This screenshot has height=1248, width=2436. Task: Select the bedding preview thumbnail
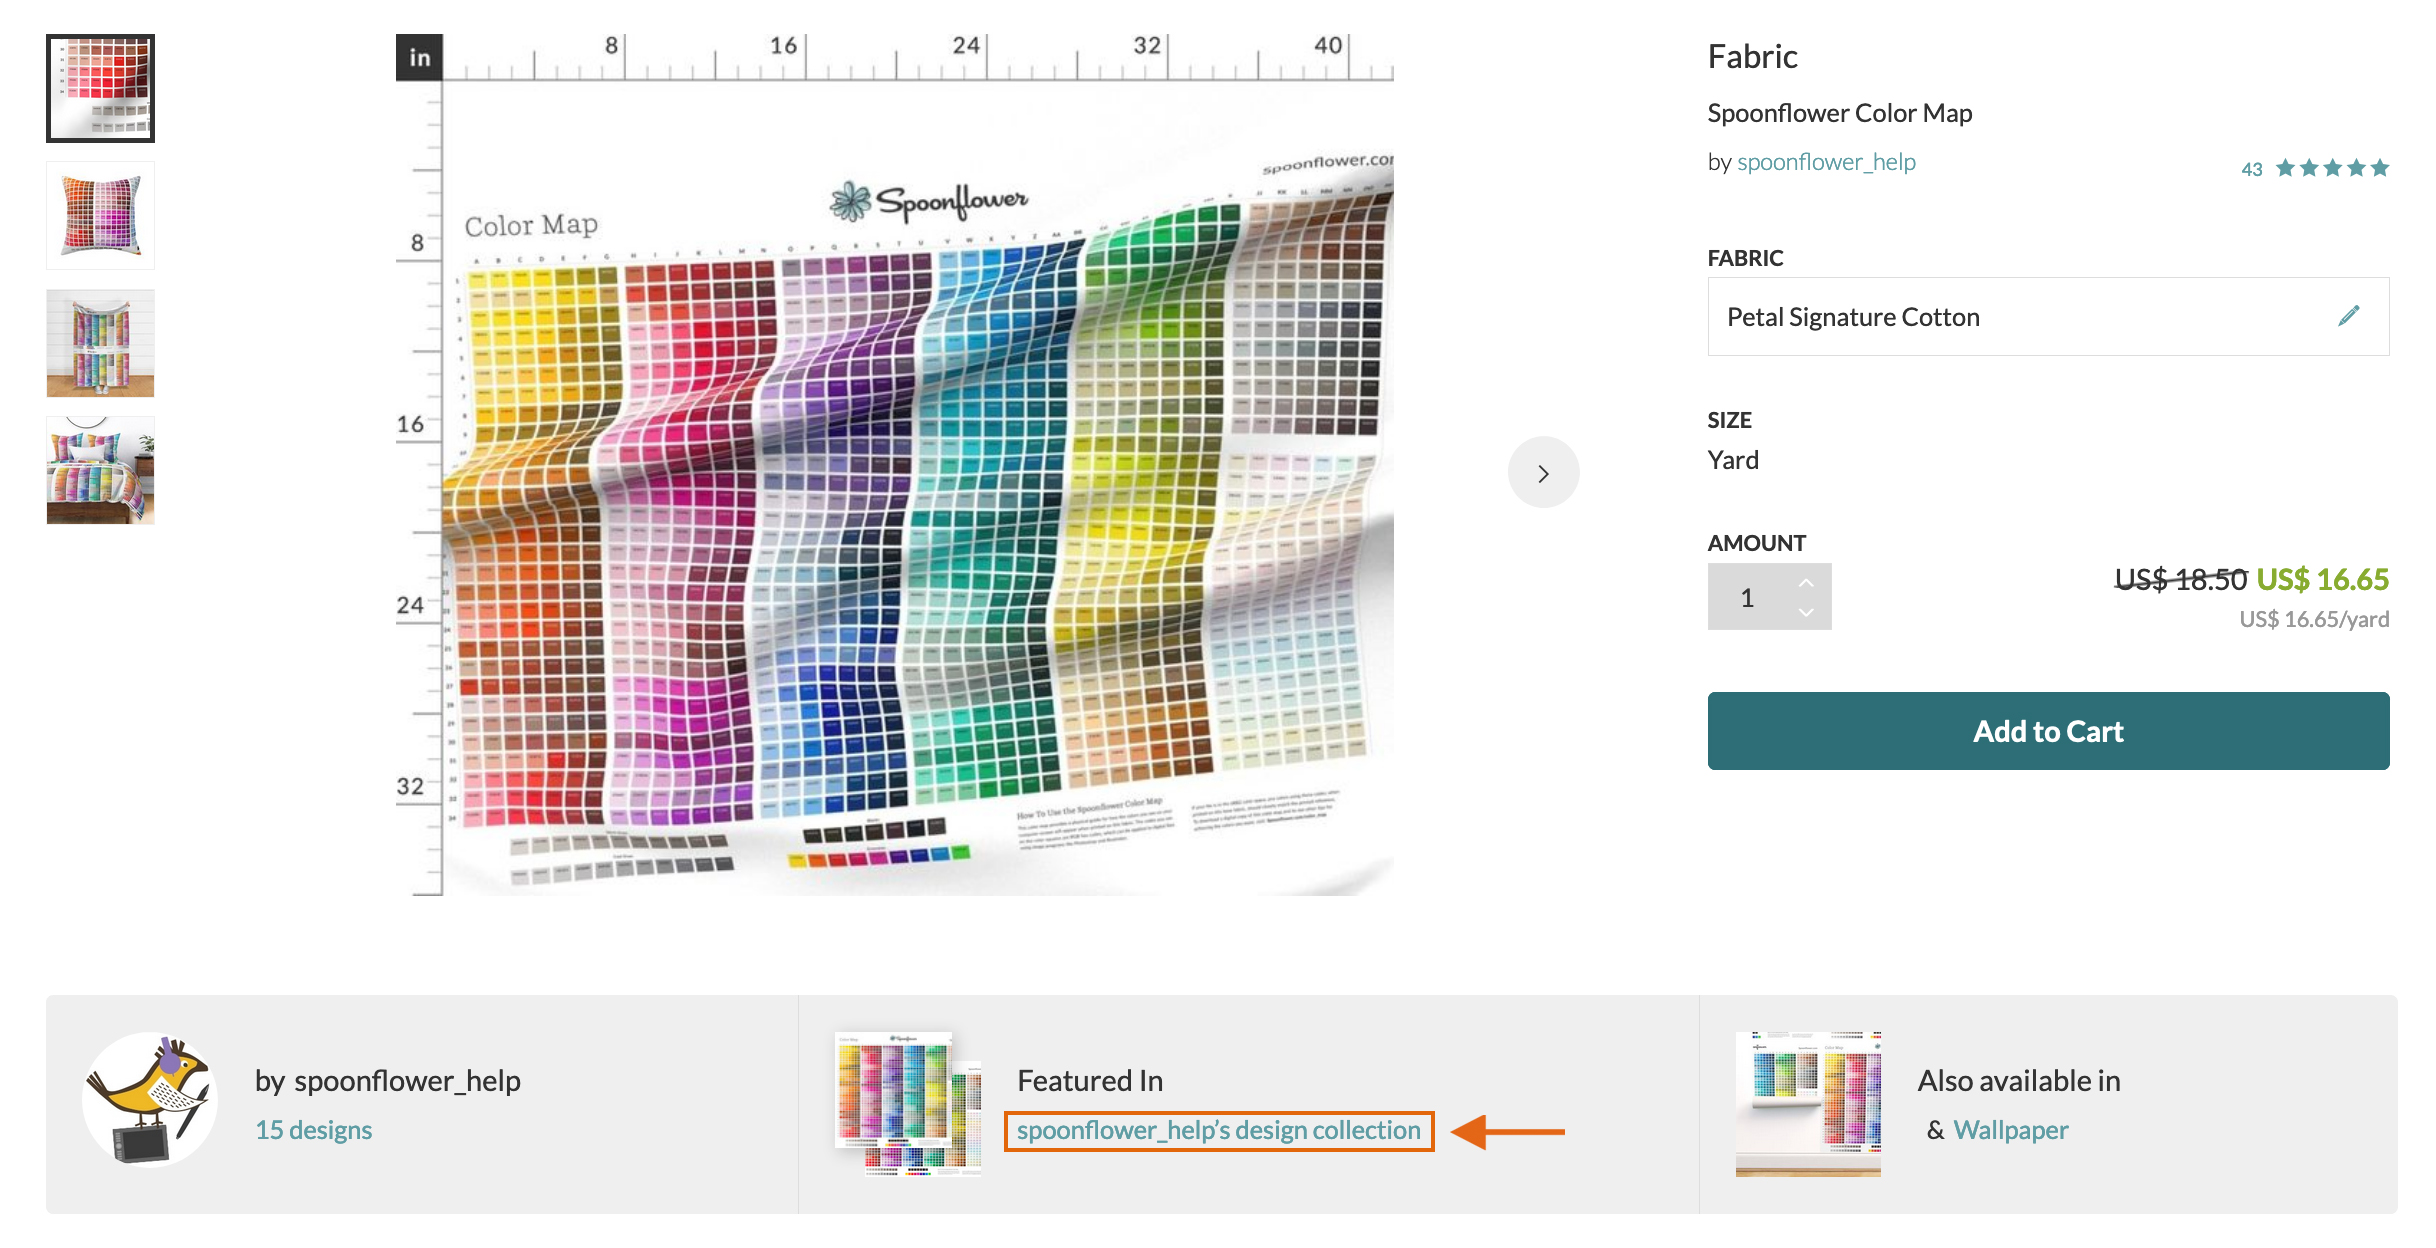pos(100,470)
